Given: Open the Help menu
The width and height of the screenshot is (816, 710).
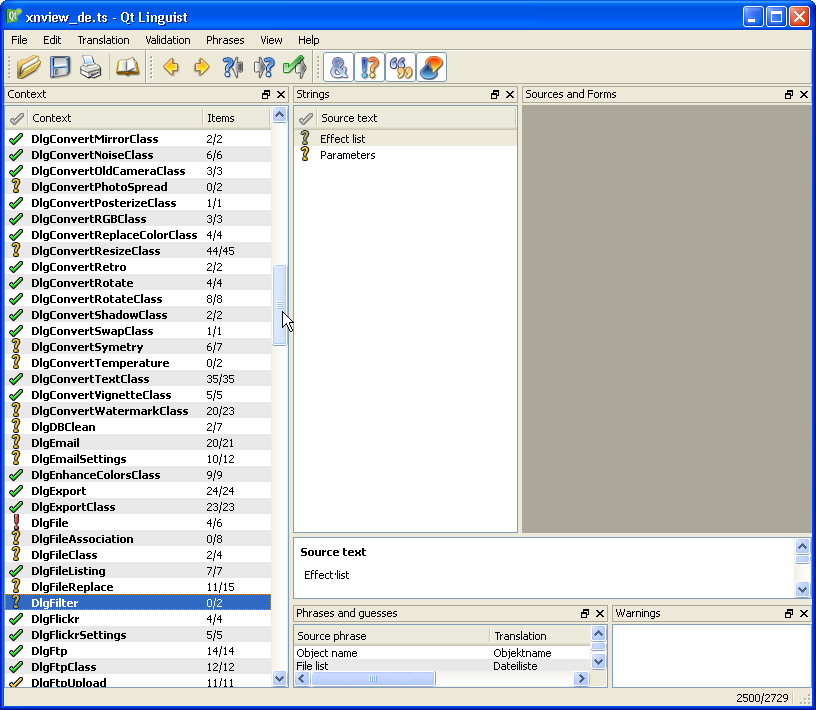Looking at the screenshot, I should (x=309, y=40).
